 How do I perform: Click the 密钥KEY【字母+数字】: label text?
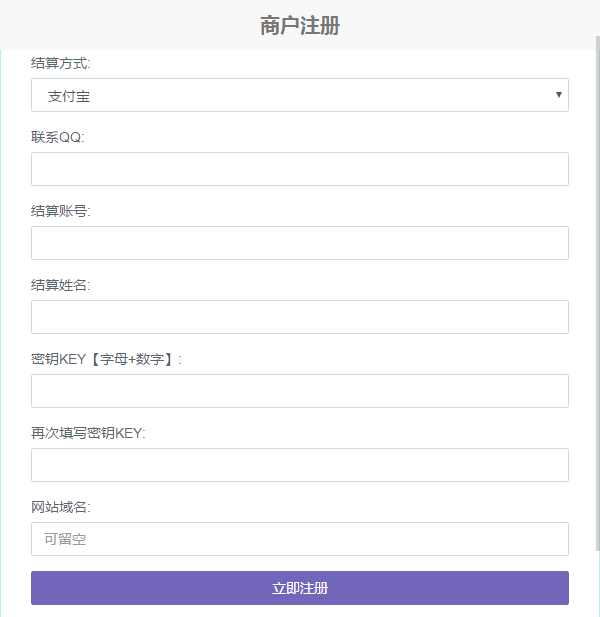(107, 359)
